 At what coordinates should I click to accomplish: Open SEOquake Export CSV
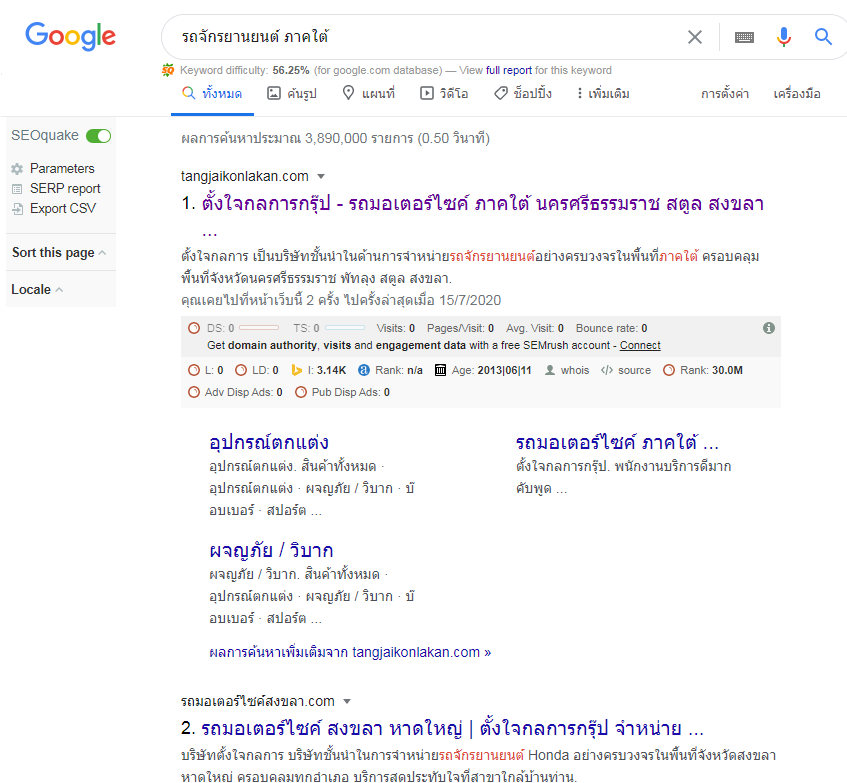tap(62, 209)
